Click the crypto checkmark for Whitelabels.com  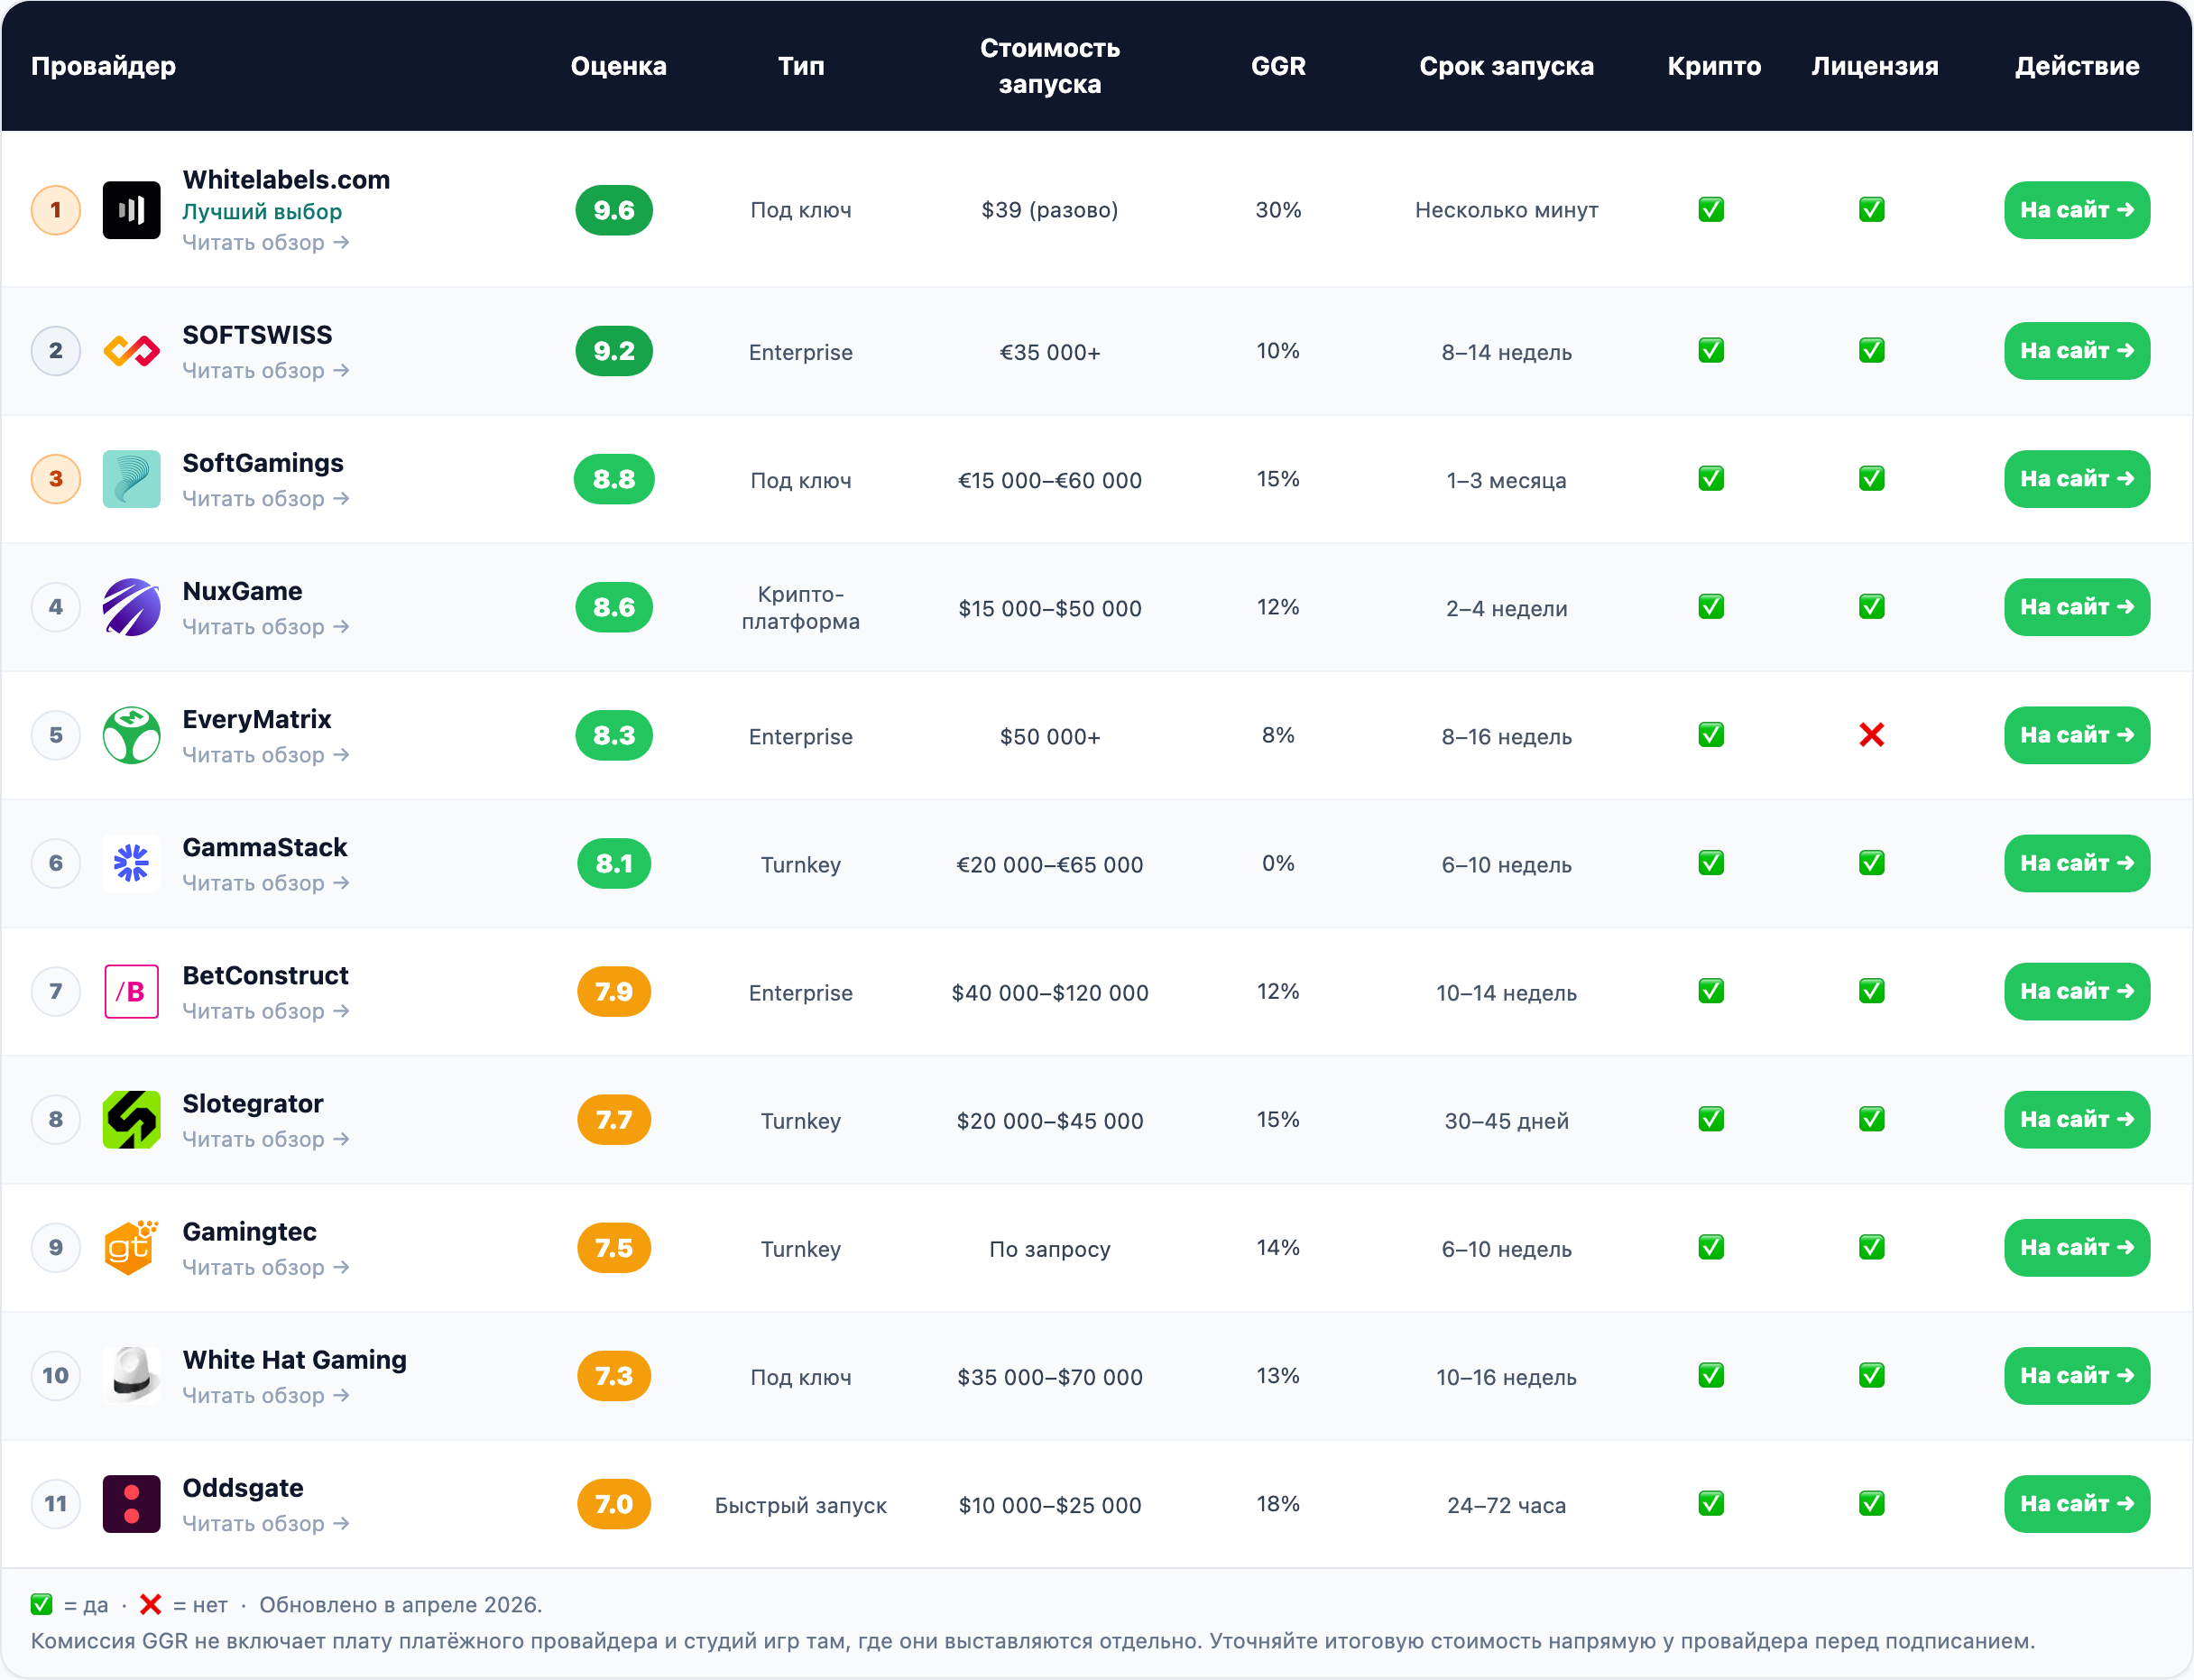pyautogui.click(x=1711, y=210)
